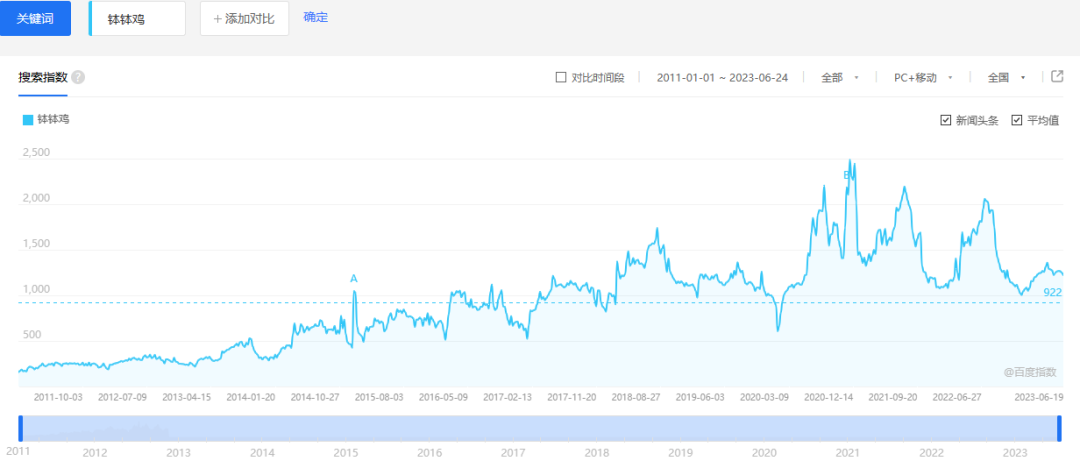Toggle the 平均值 checkbox off
The height and width of the screenshot is (468, 1080).
click(x=1017, y=120)
